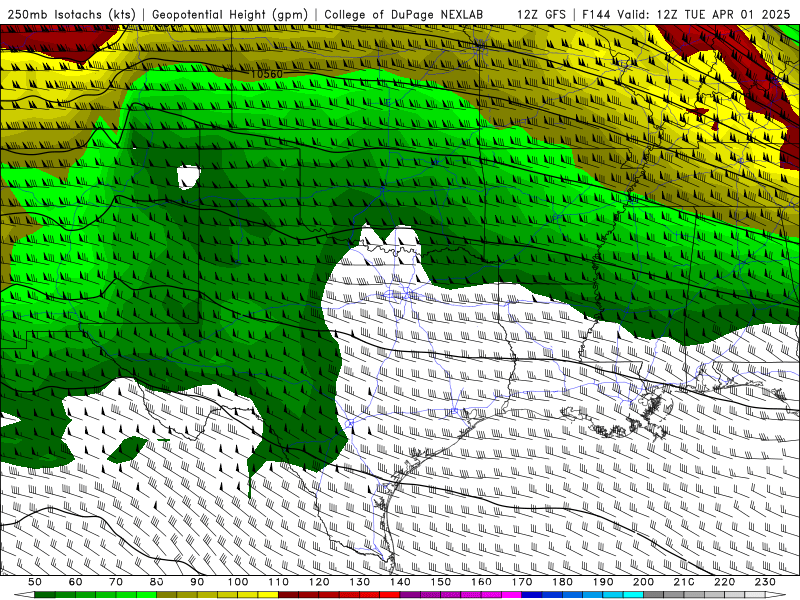
Task: Click the isolated dark green oval patch
Action: 127,449
